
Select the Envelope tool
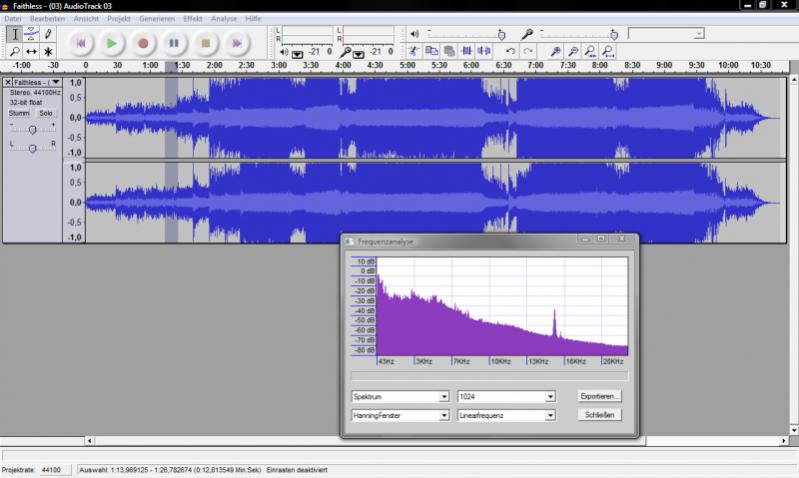point(31,34)
